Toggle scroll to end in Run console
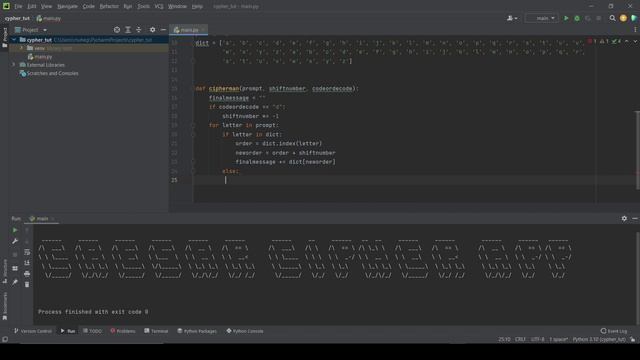Image resolution: width=640 pixels, height=360 pixels. tap(27, 263)
